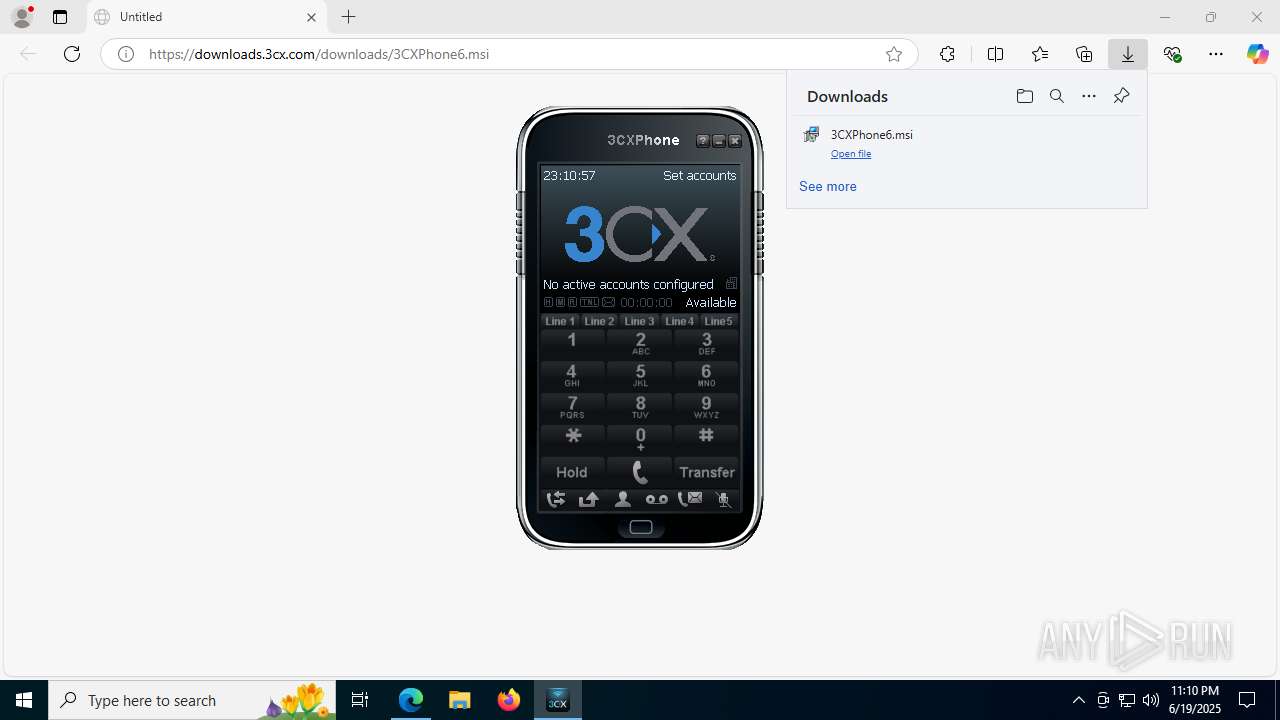
Task: Click the Set accounts link in 3CXPhone
Action: pos(699,175)
